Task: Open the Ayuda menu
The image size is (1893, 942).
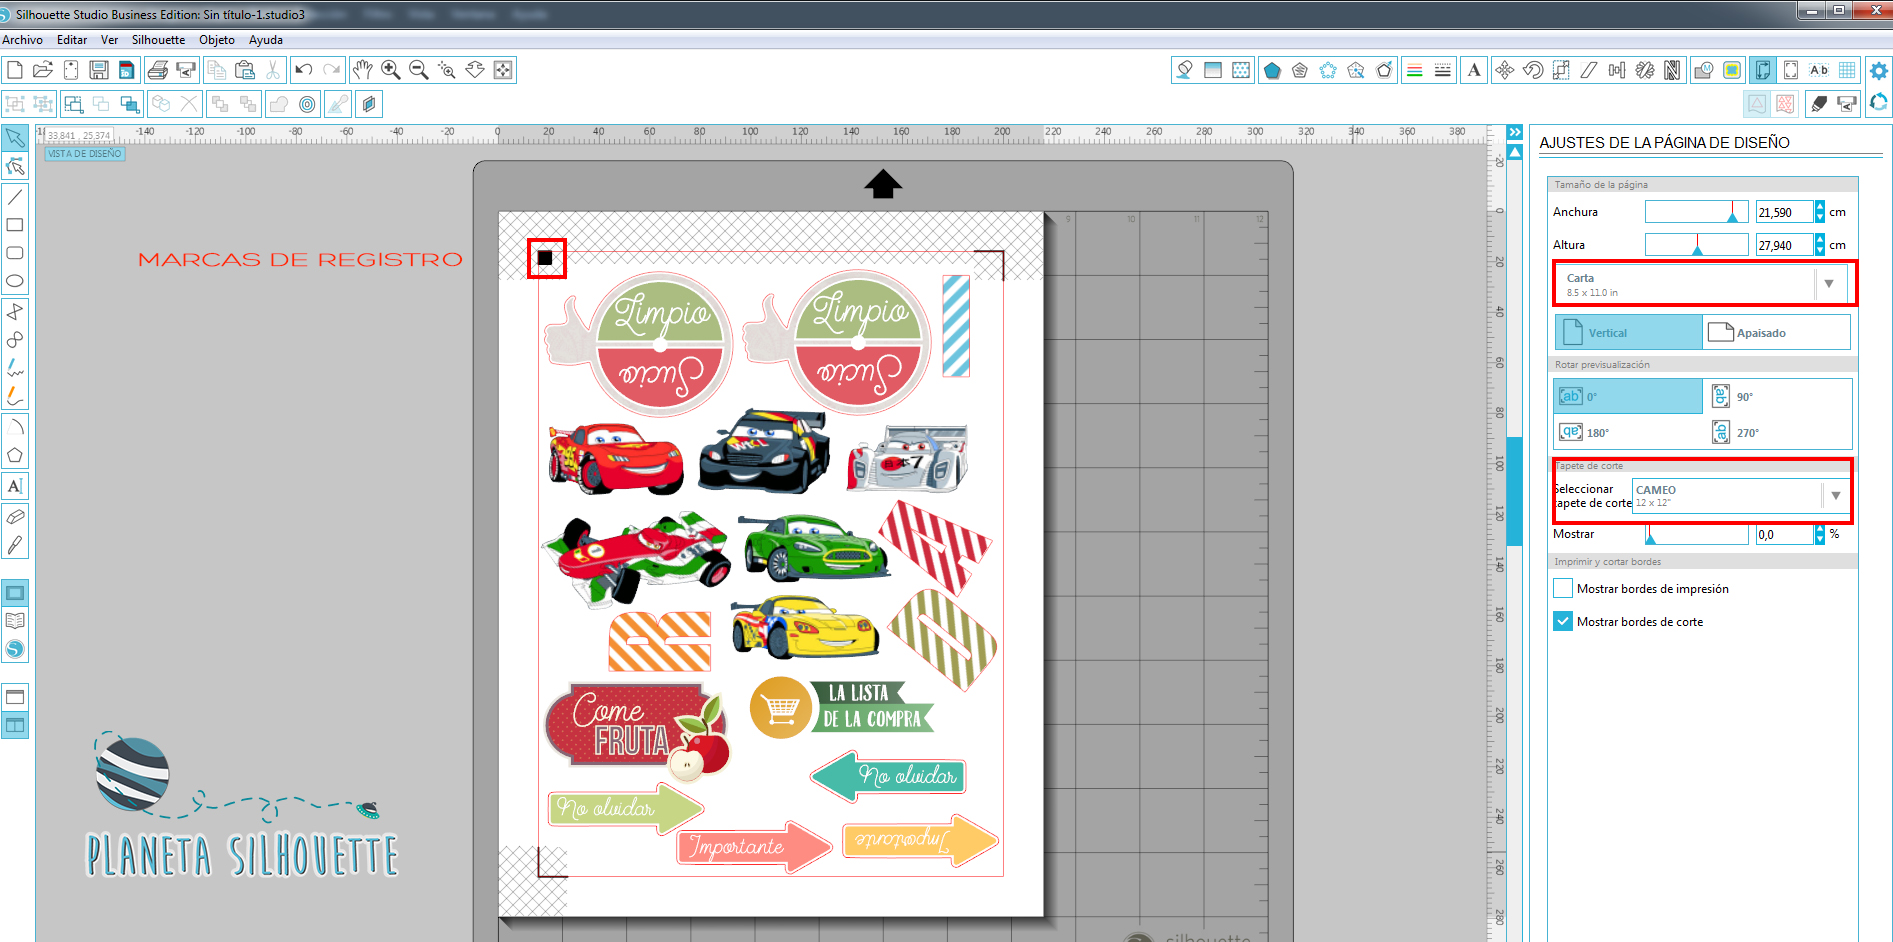Action: pyautogui.click(x=266, y=40)
